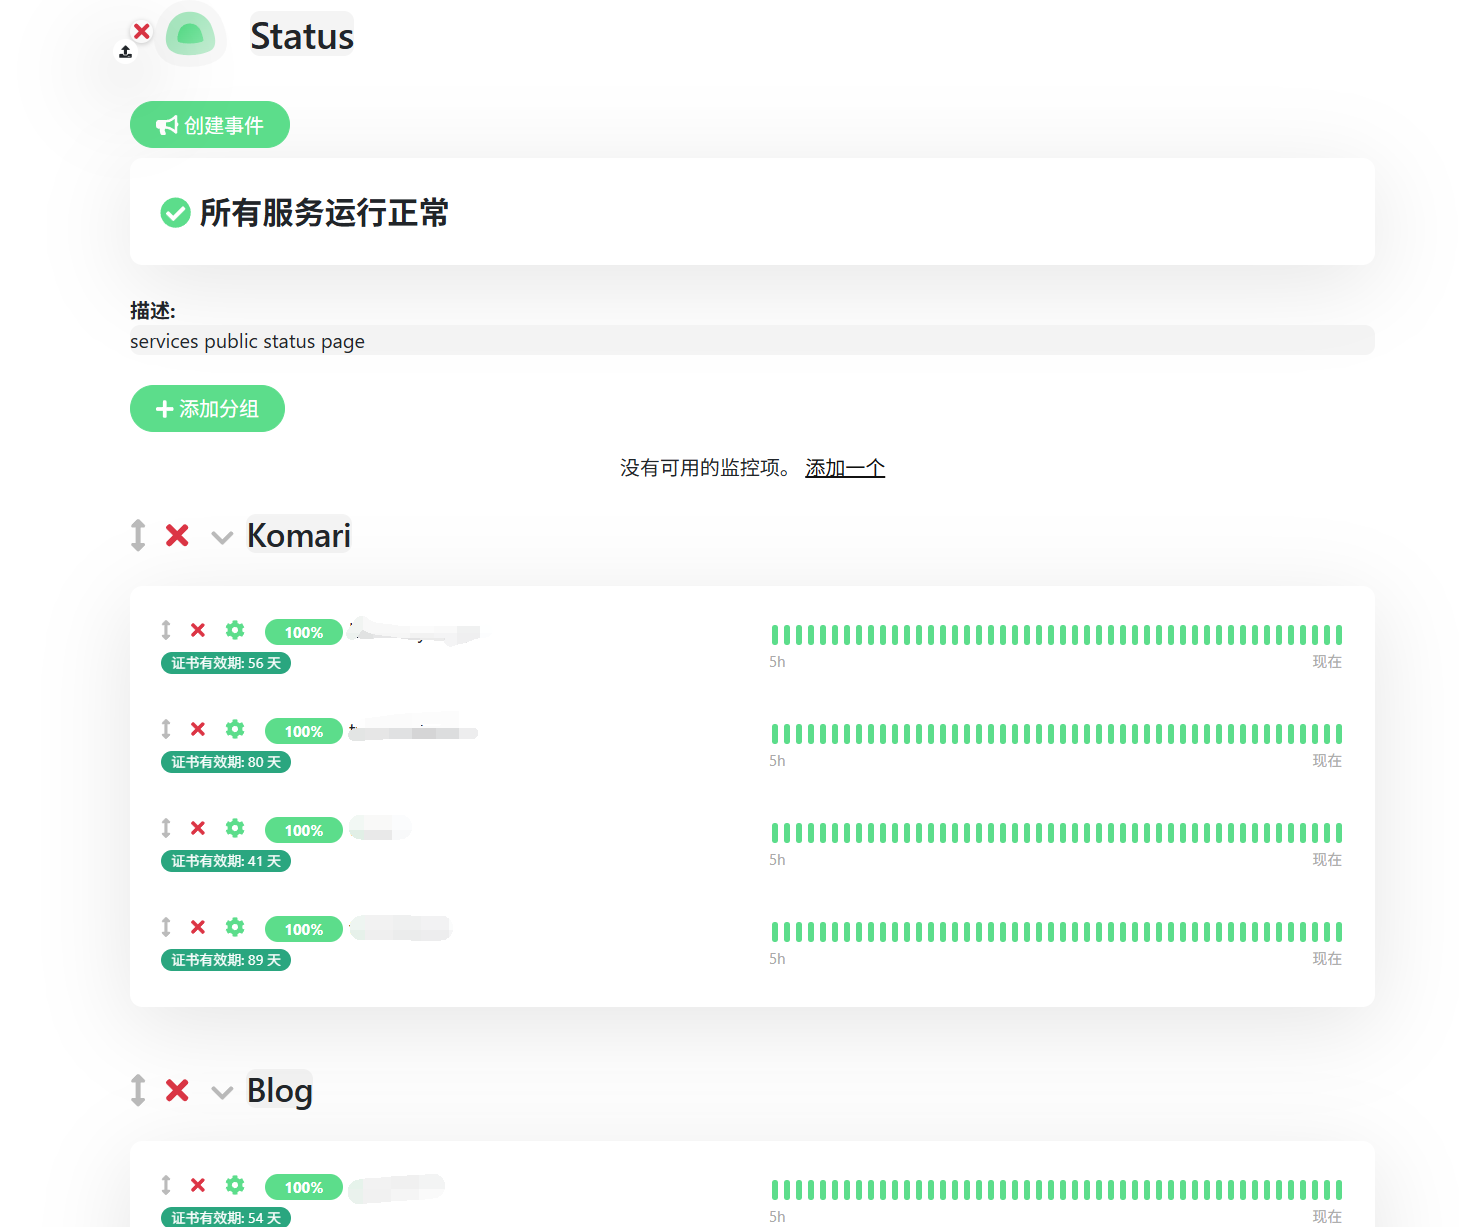Open the 添加一个 link
Image resolution: width=1459 pixels, height=1227 pixels.
tap(845, 468)
